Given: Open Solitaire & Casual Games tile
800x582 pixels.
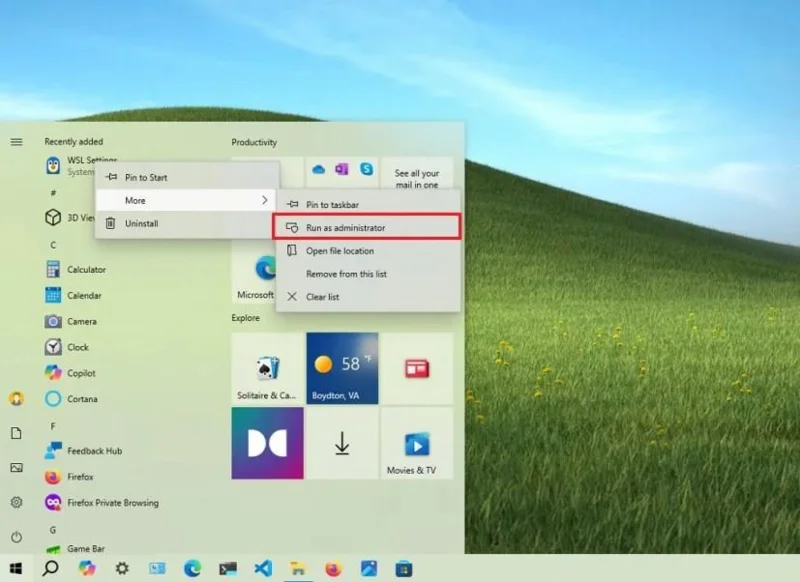Looking at the screenshot, I should point(267,368).
